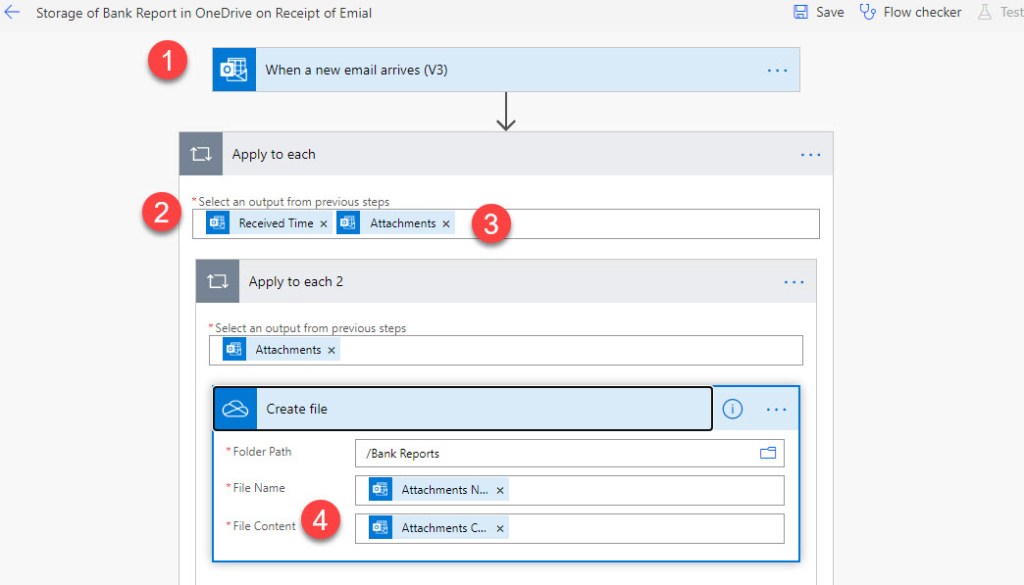Screen dimensions: 1024x585
Task: Open Create file action ellipsis menu
Action: [776, 410]
